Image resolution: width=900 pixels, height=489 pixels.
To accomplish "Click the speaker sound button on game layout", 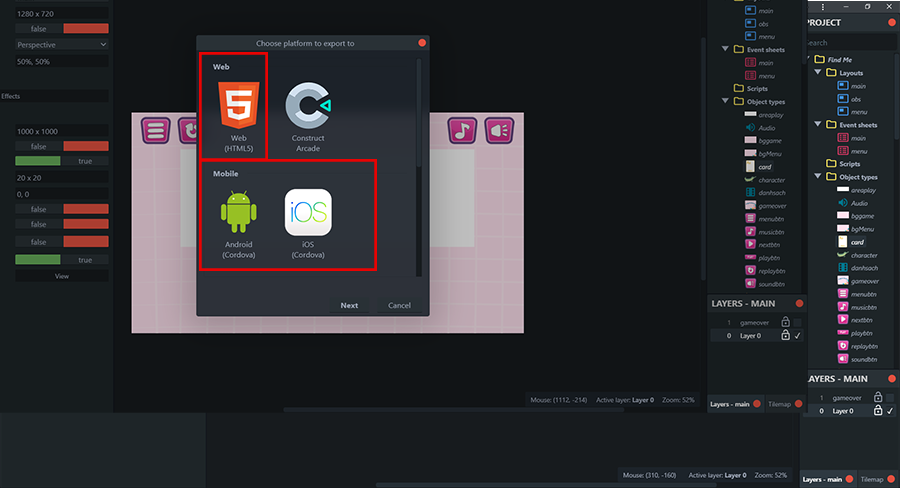I will (499, 130).
